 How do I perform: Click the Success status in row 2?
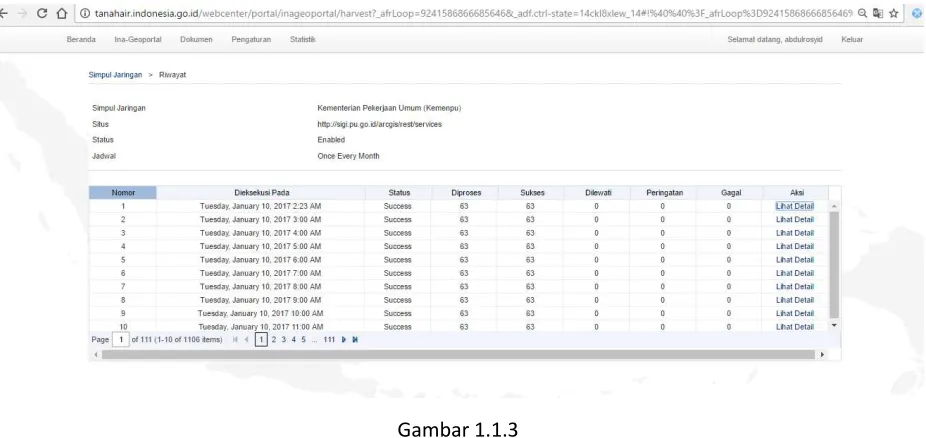tap(397, 220)
